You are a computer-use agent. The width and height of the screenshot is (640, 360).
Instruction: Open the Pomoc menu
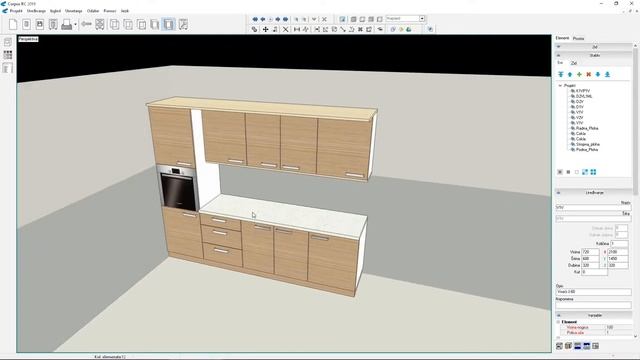(x=109, y=11)
